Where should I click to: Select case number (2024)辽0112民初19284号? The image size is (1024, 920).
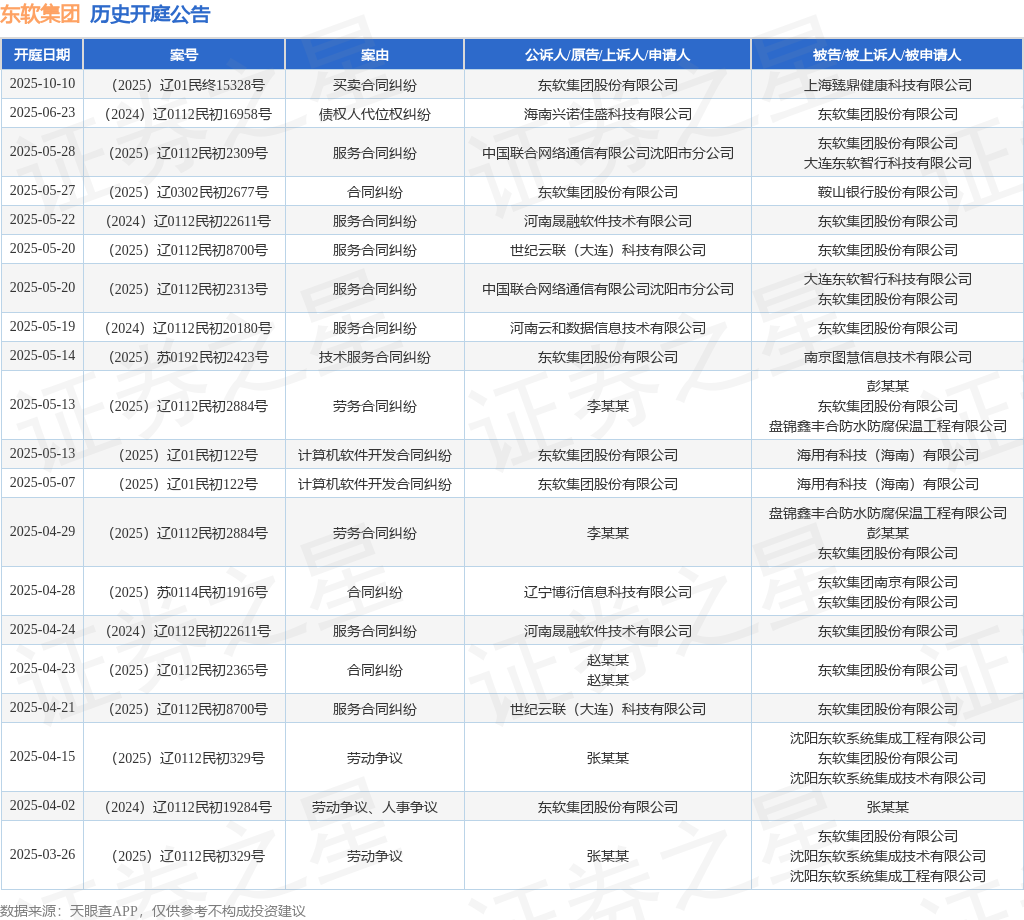(x=188, y=808)
